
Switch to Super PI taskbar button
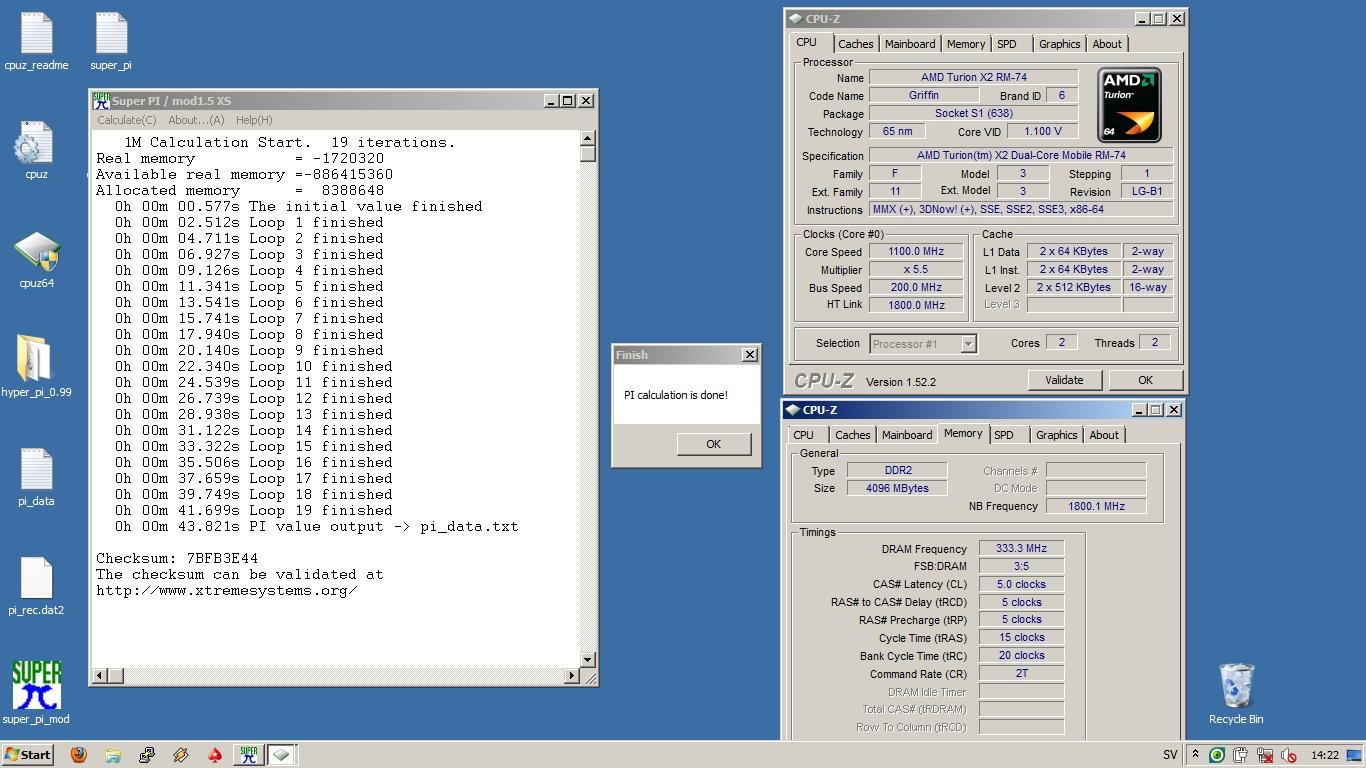248,755
